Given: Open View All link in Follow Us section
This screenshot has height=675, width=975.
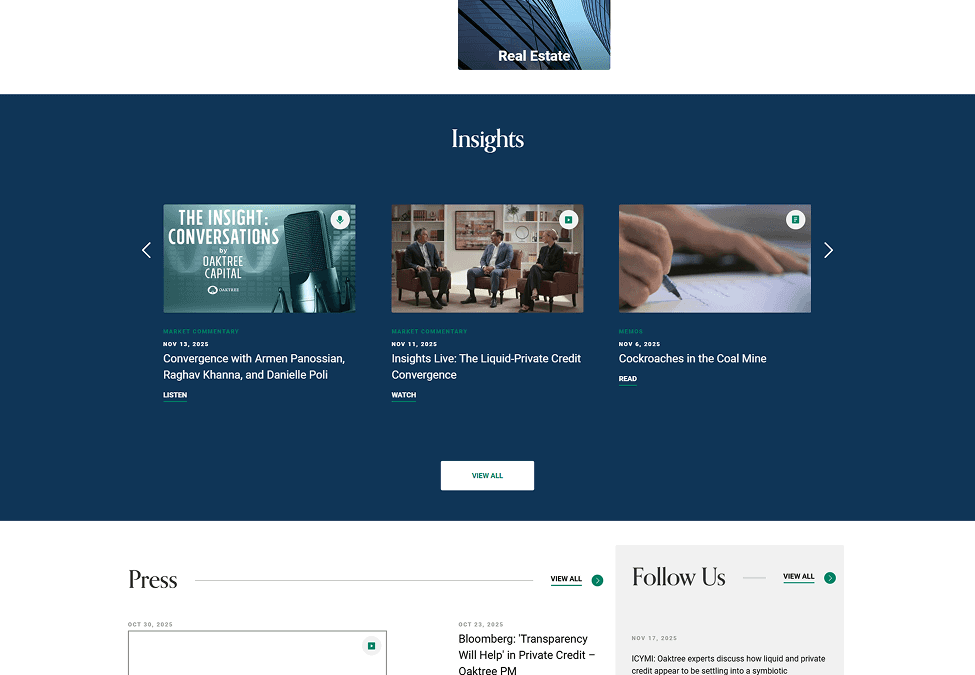Looking at the screenshot, I should (798, 577).
